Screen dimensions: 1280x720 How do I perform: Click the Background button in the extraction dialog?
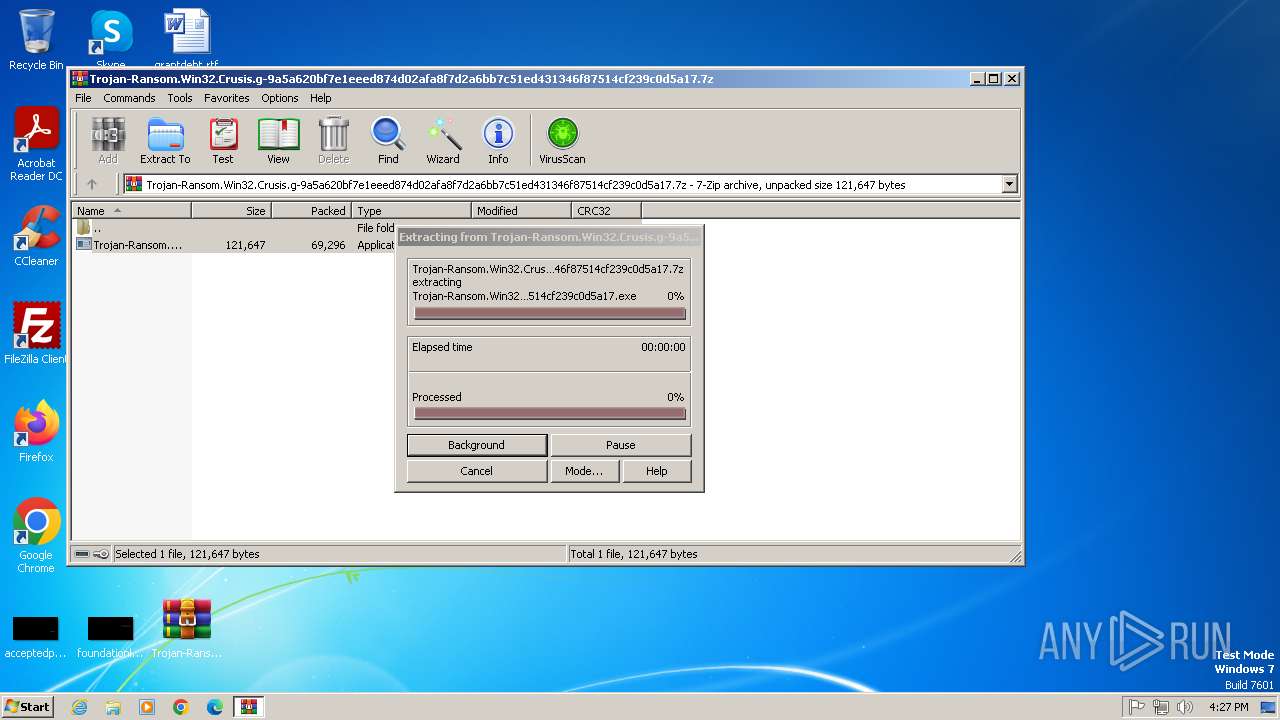click(477, 445)
